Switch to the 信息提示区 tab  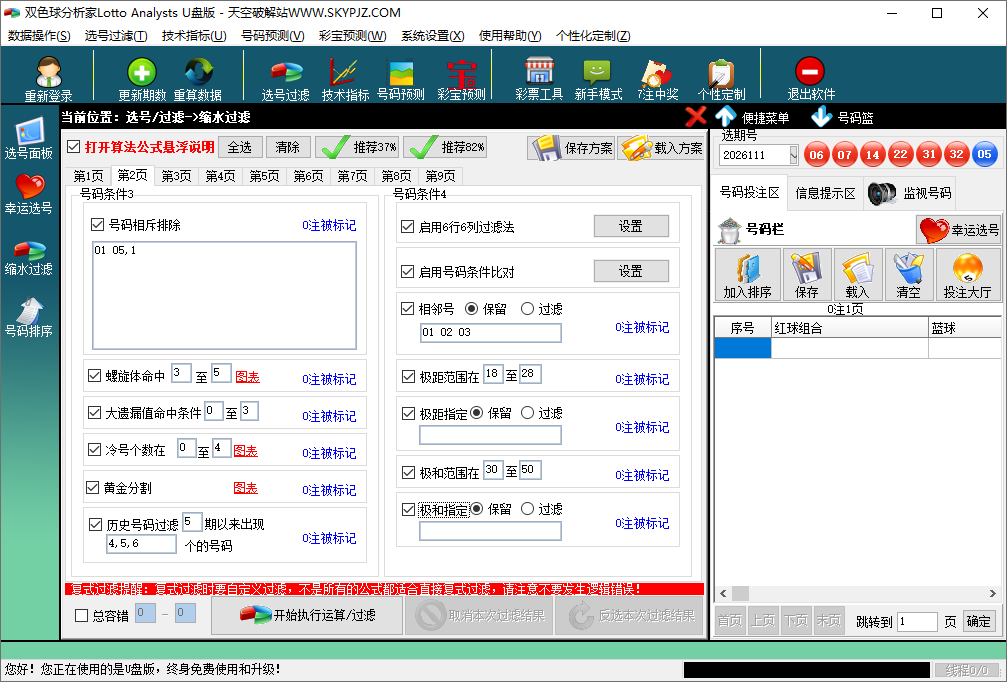coord(825,193)
